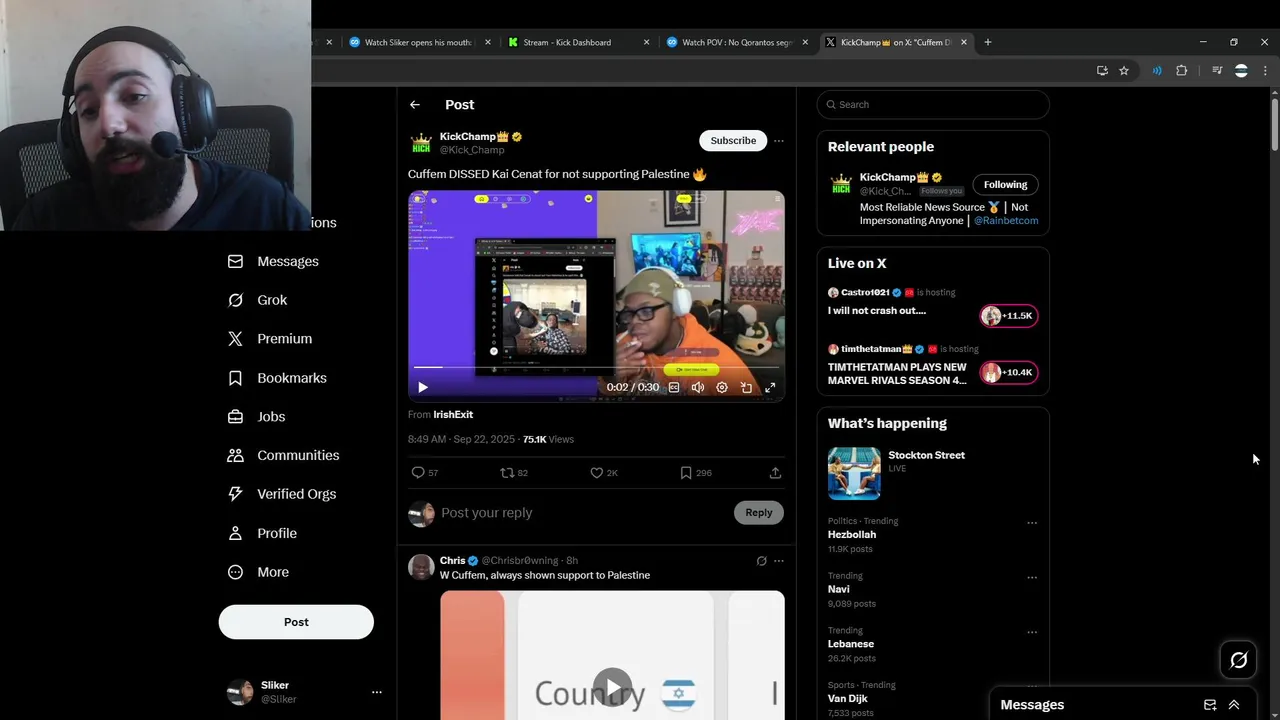Open Verified Orgs in sidebar
The width and height of the screenshot is (1280, 720).
coord(282,494)
